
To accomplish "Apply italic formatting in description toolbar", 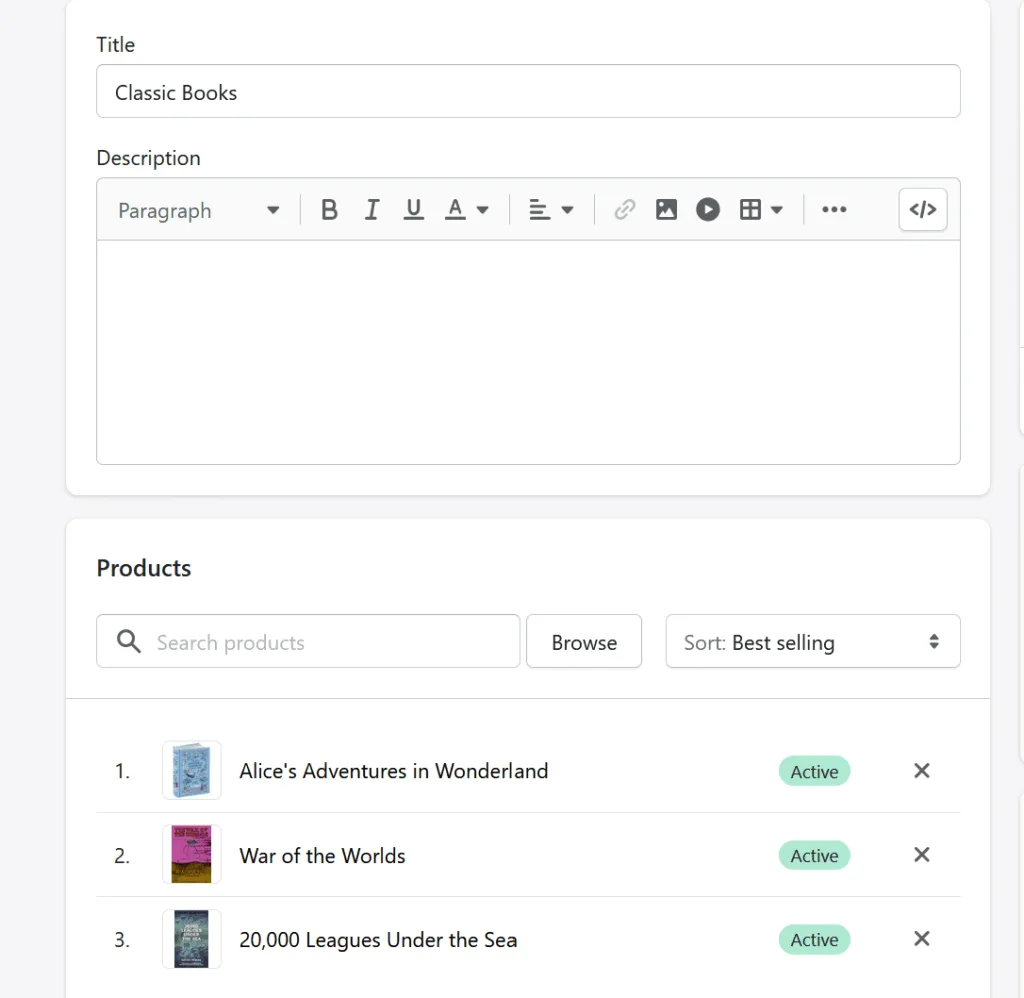I will (x=372, y=210).
